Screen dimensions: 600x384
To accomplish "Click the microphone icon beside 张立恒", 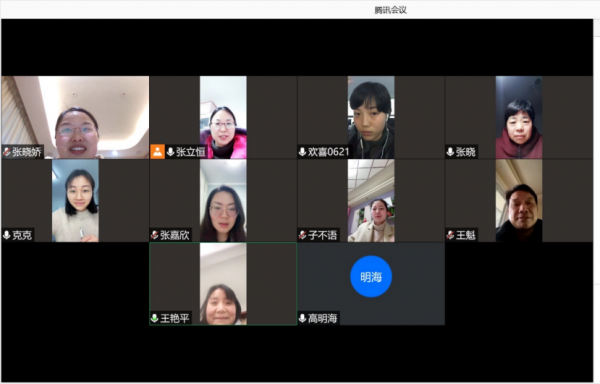I will [171, 152].
